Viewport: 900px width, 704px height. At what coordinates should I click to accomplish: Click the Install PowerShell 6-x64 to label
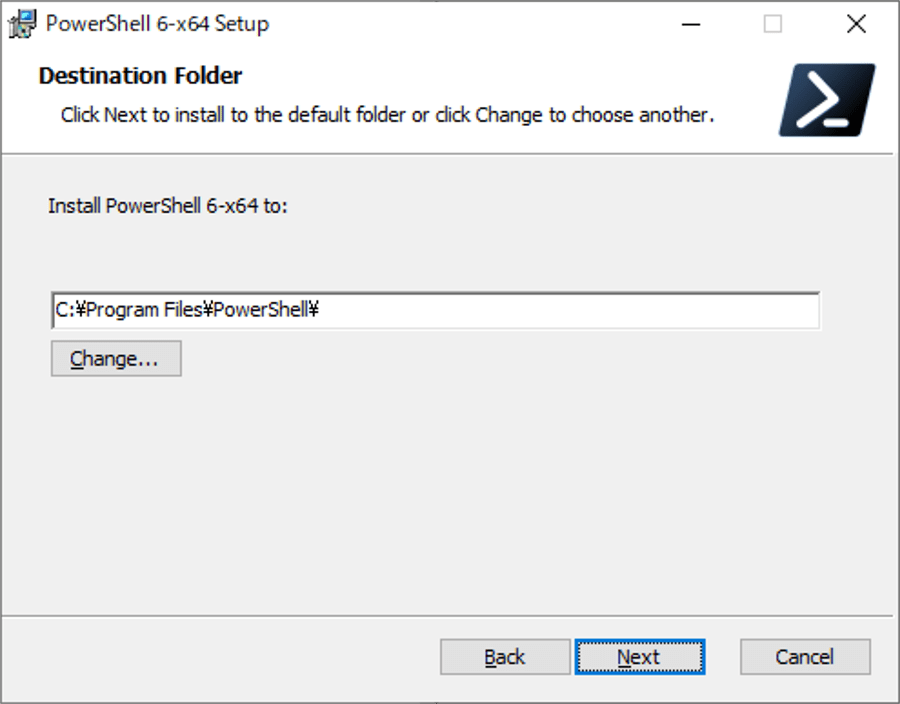(x=168, y=205)
